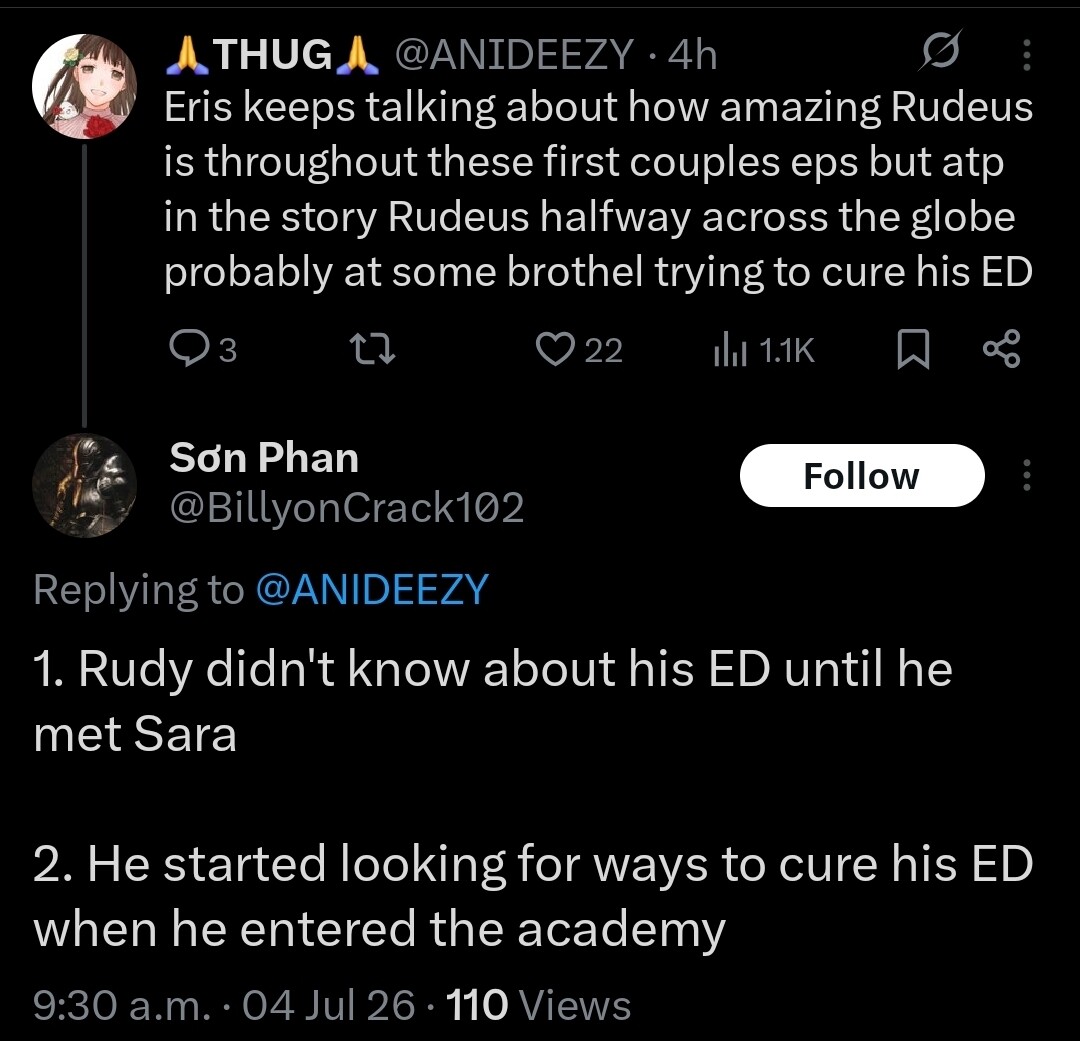Visit the THUG display name profile
This screenshot has height=1041, width=1080.
click(273, 54)
